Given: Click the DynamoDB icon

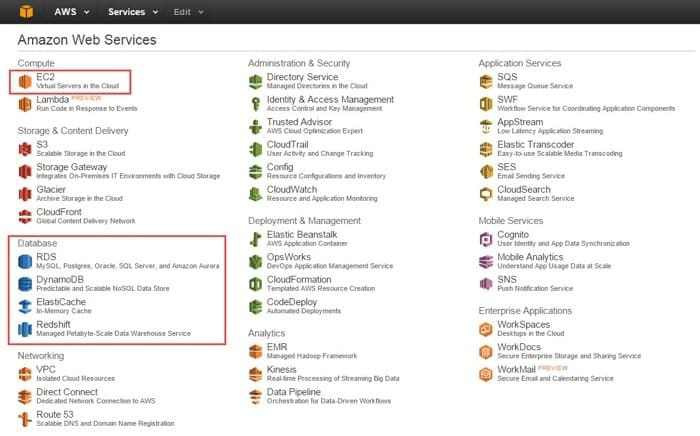Looking at the screenshot, I should pyautogui.click(x=25, y=284).
